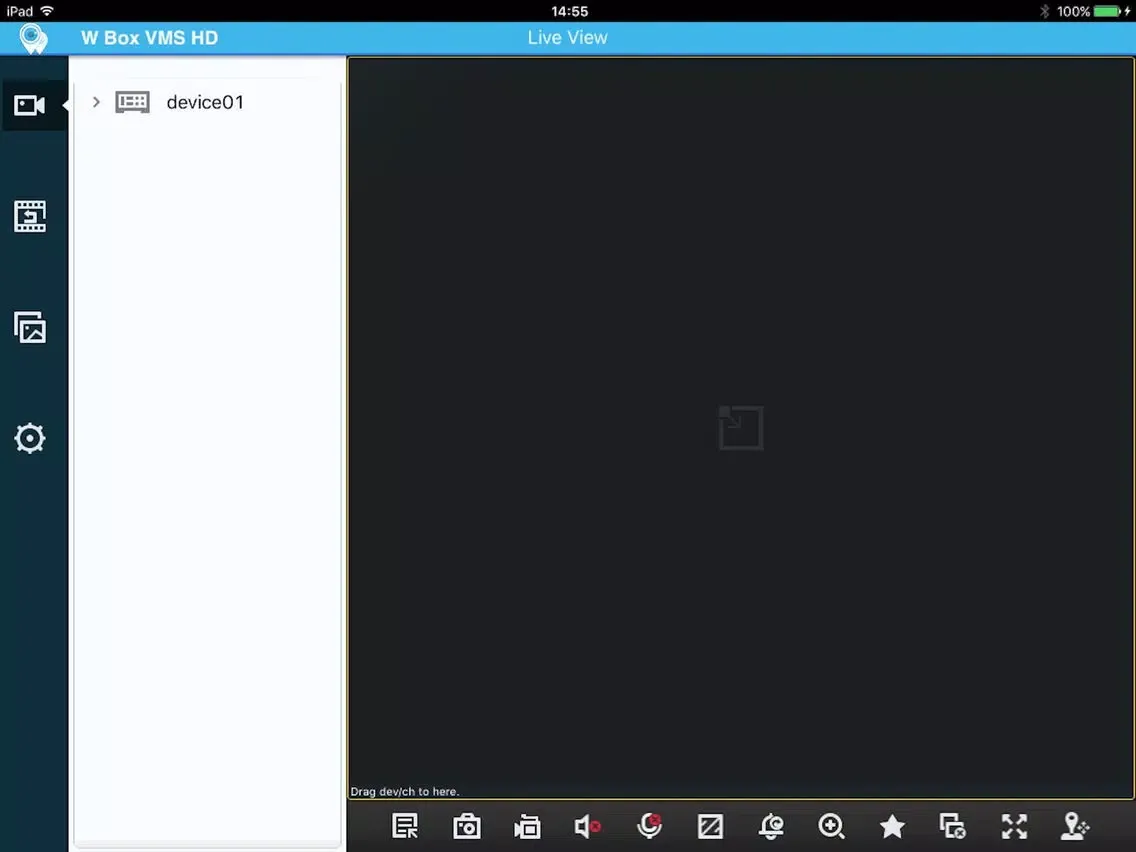Open the Settings gear in sidebar
1136x852 pixels.
point(30,438)
